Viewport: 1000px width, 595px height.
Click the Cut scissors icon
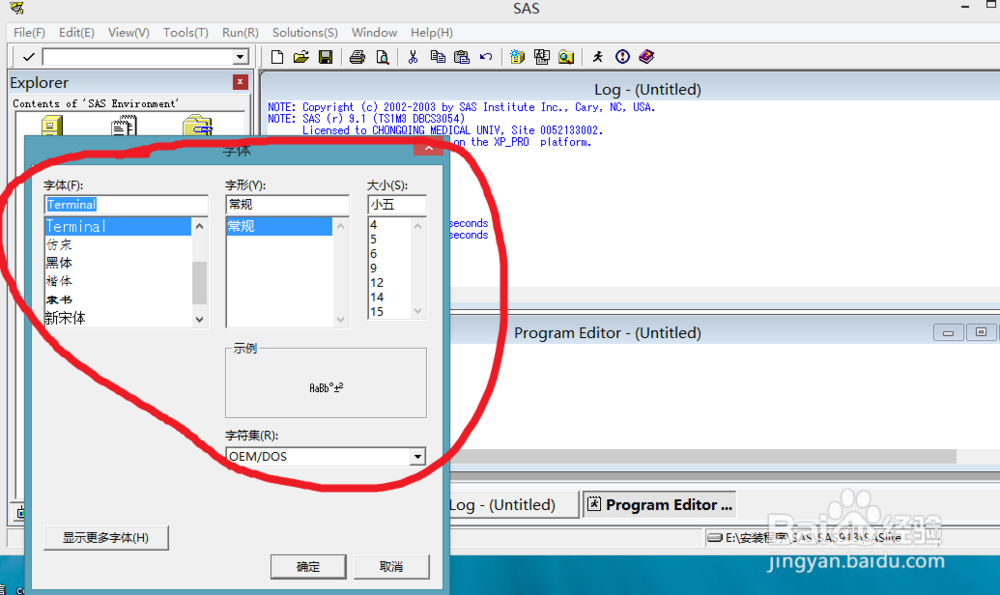coord(413,57)
